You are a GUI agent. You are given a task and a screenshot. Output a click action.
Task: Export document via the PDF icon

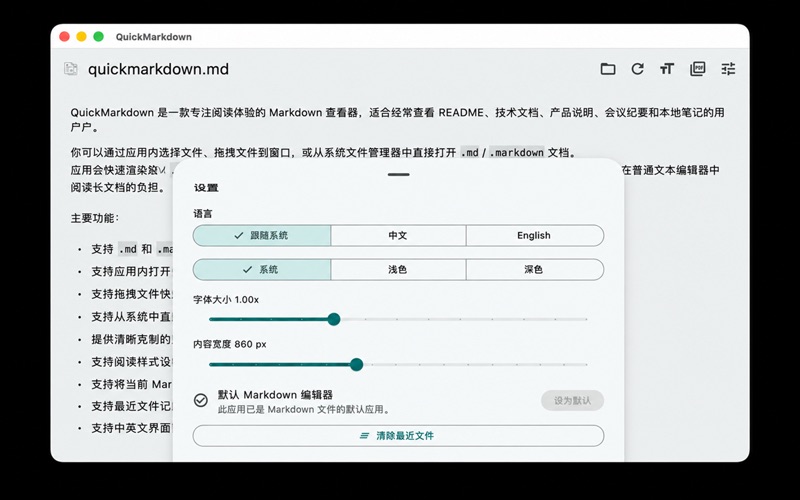click(697, 69)
